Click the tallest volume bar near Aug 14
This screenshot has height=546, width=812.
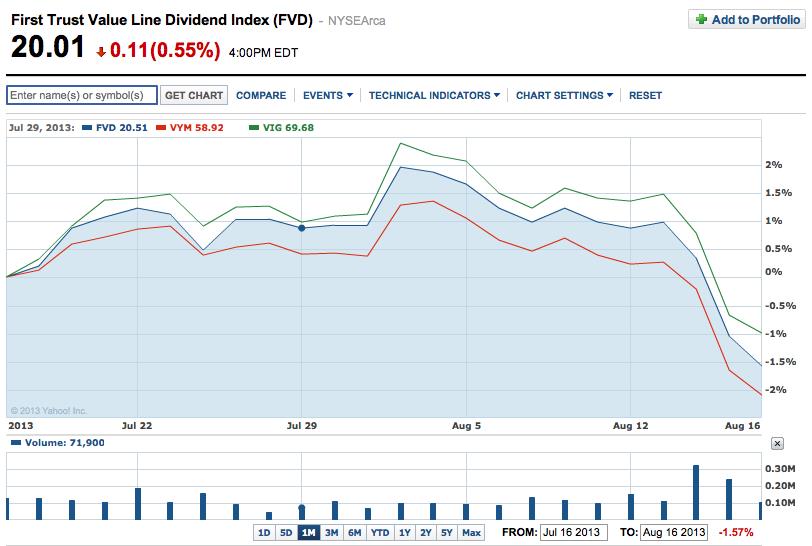tap(696, 492)
